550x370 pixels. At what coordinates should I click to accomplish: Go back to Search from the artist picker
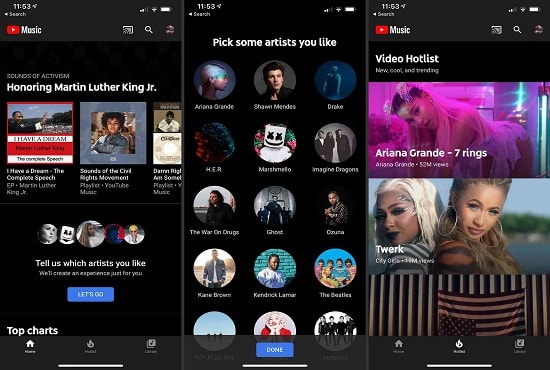(x=200, y=14)
